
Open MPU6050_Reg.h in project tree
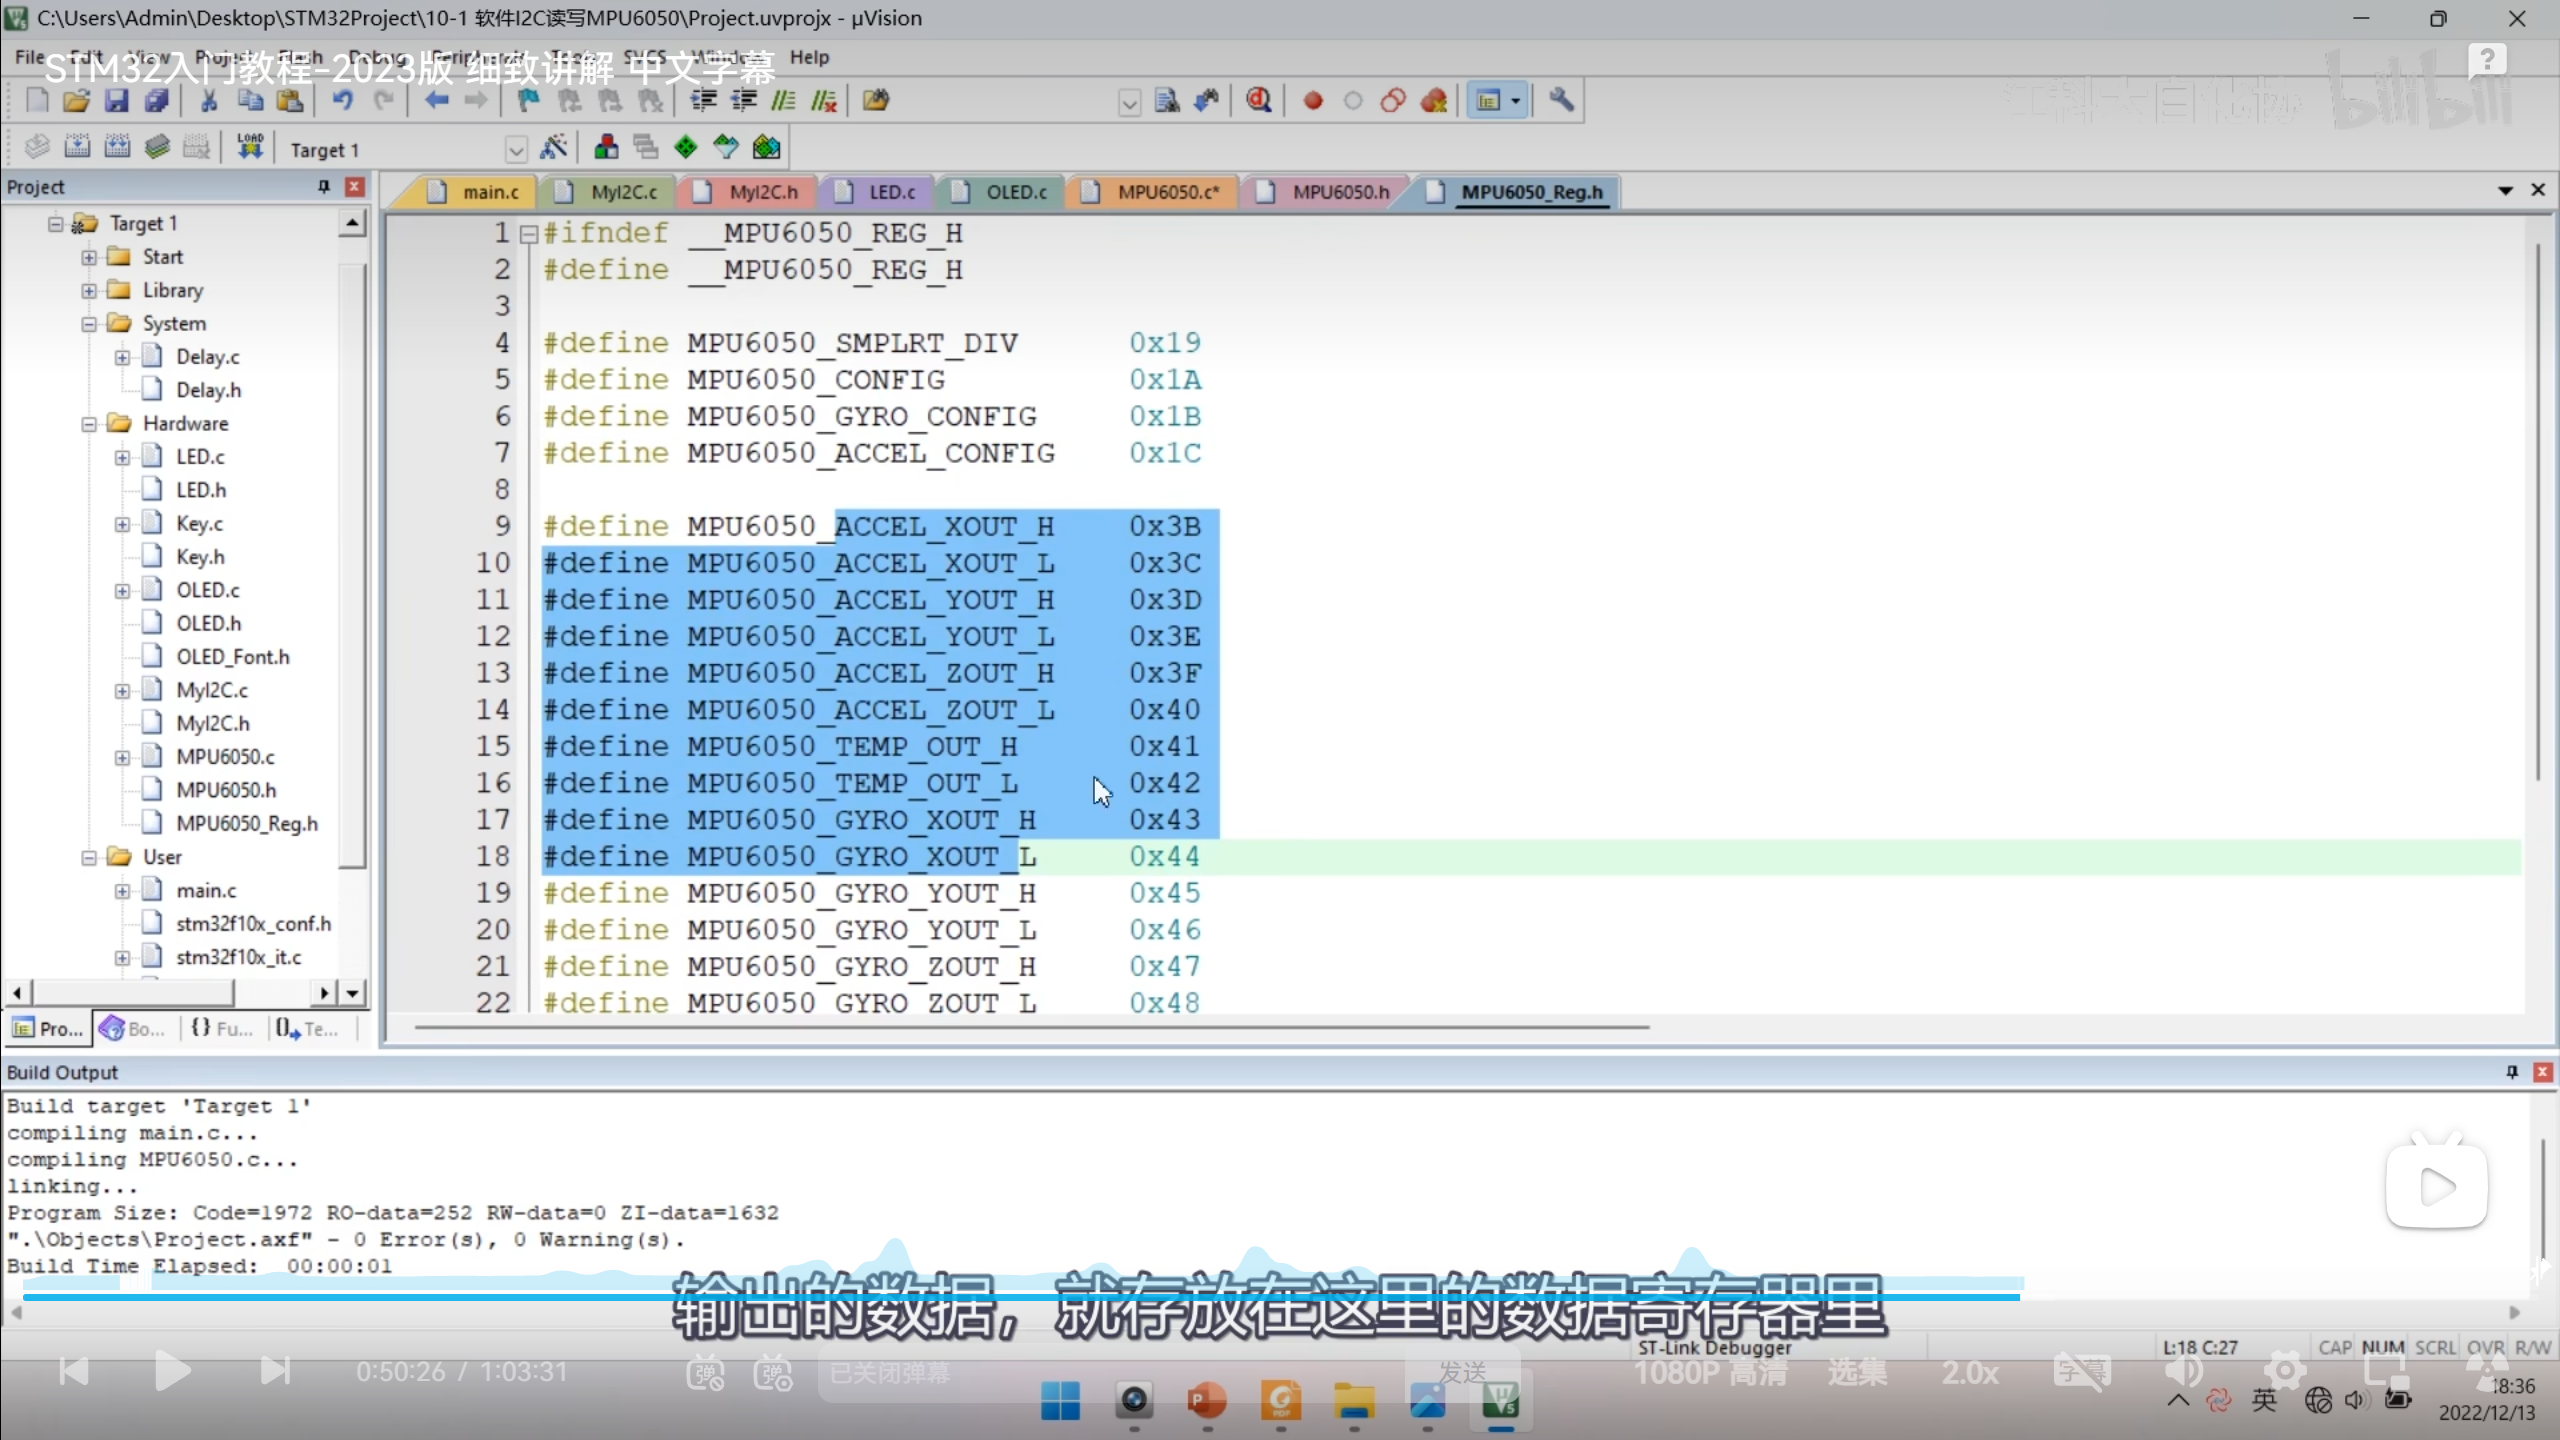point(246,823)
